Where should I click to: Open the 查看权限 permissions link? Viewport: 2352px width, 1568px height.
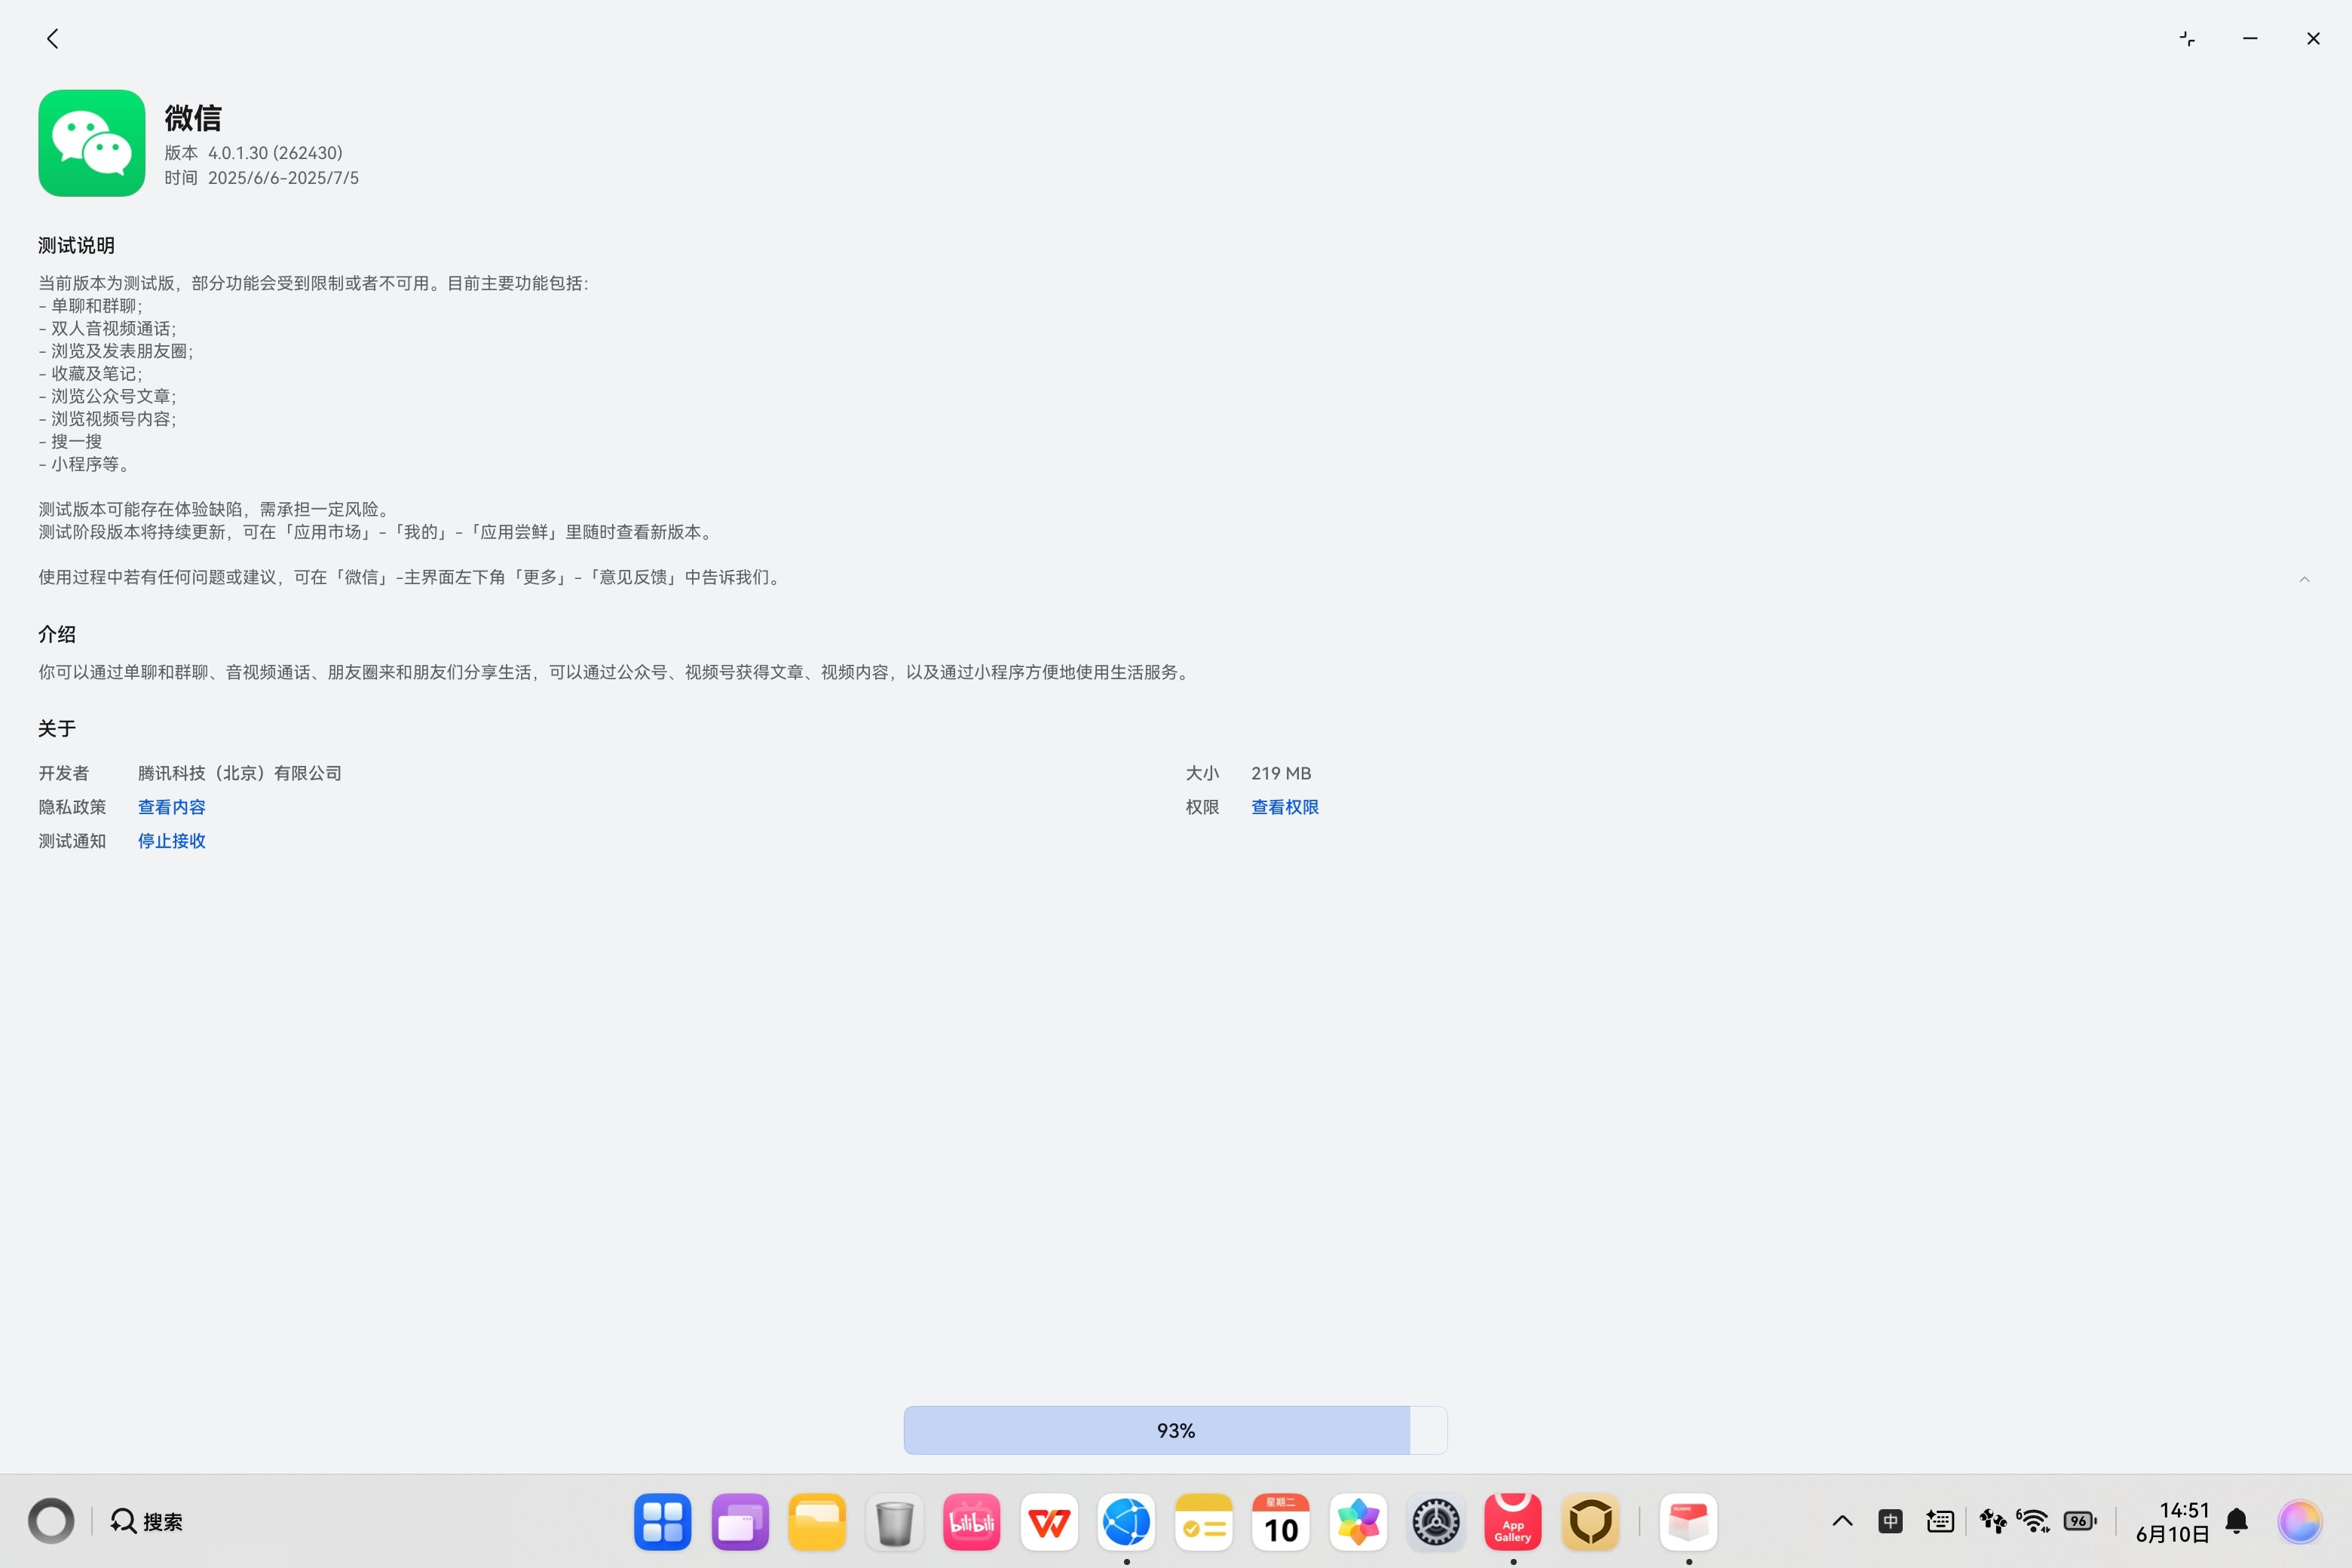(x=1284, y=807)
